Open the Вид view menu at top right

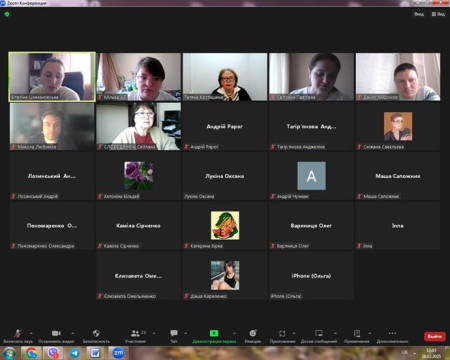(438, 14)
